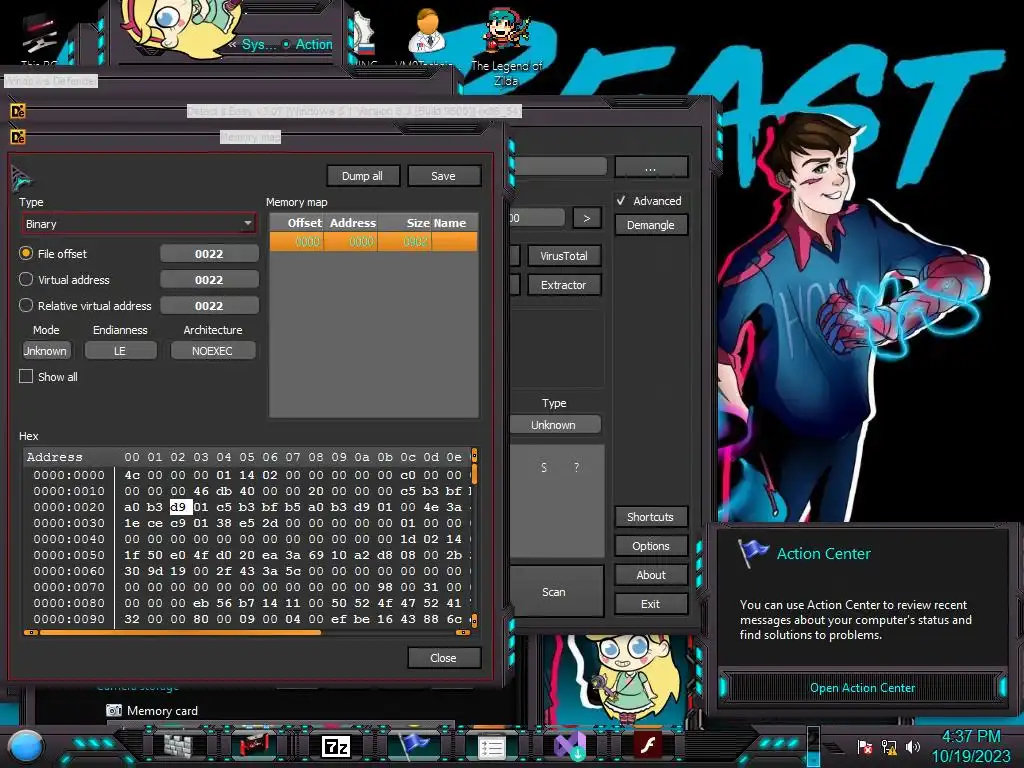Open VirusTotal in Detect It Easy
1024x768 pixels.
click(564, 256)
